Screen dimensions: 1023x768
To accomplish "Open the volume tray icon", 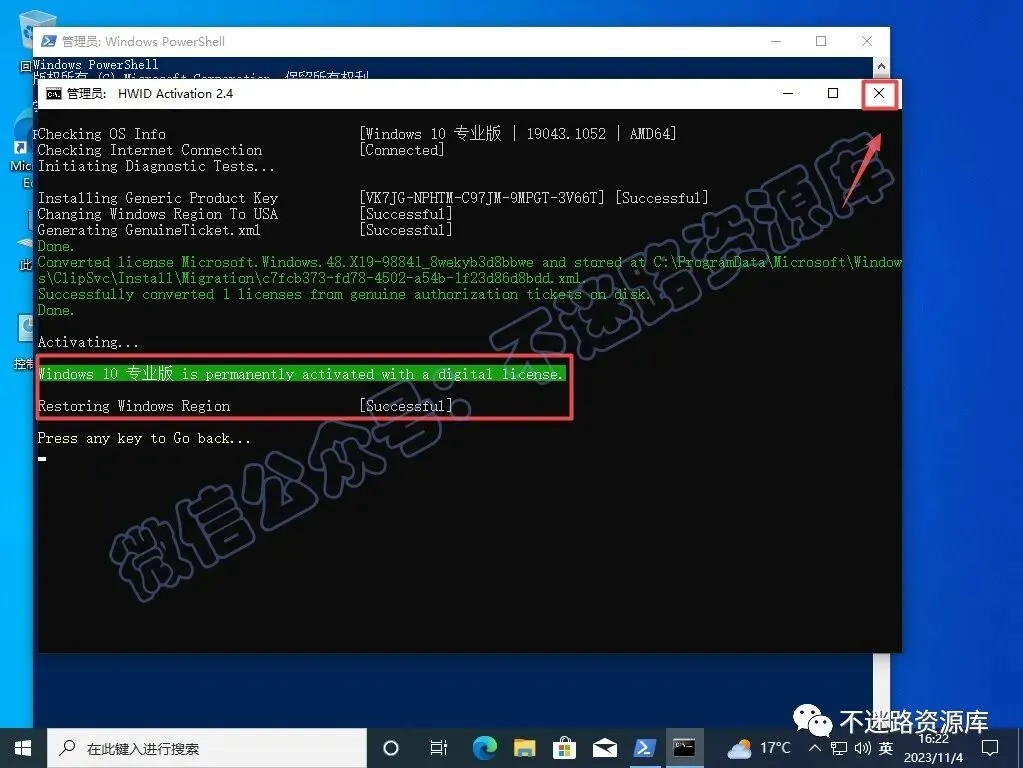I will coord(863,748).
